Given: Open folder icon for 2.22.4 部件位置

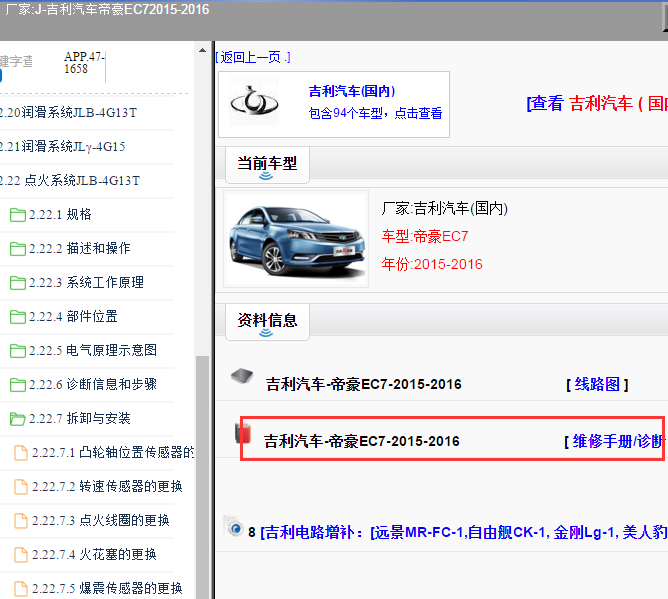Looking at the screenshot, I should 17,317.
